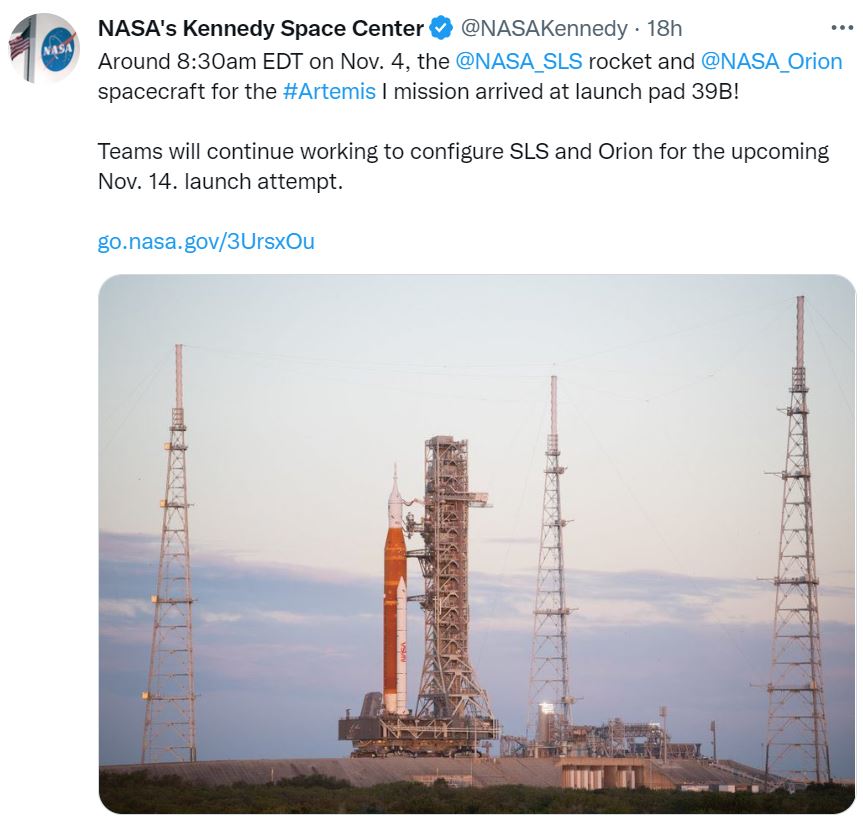Click the NASA's Kennedy Space Center name
The width and height of the screenshot is (863, 829).
pyautogui.click(x=260, y=29)
